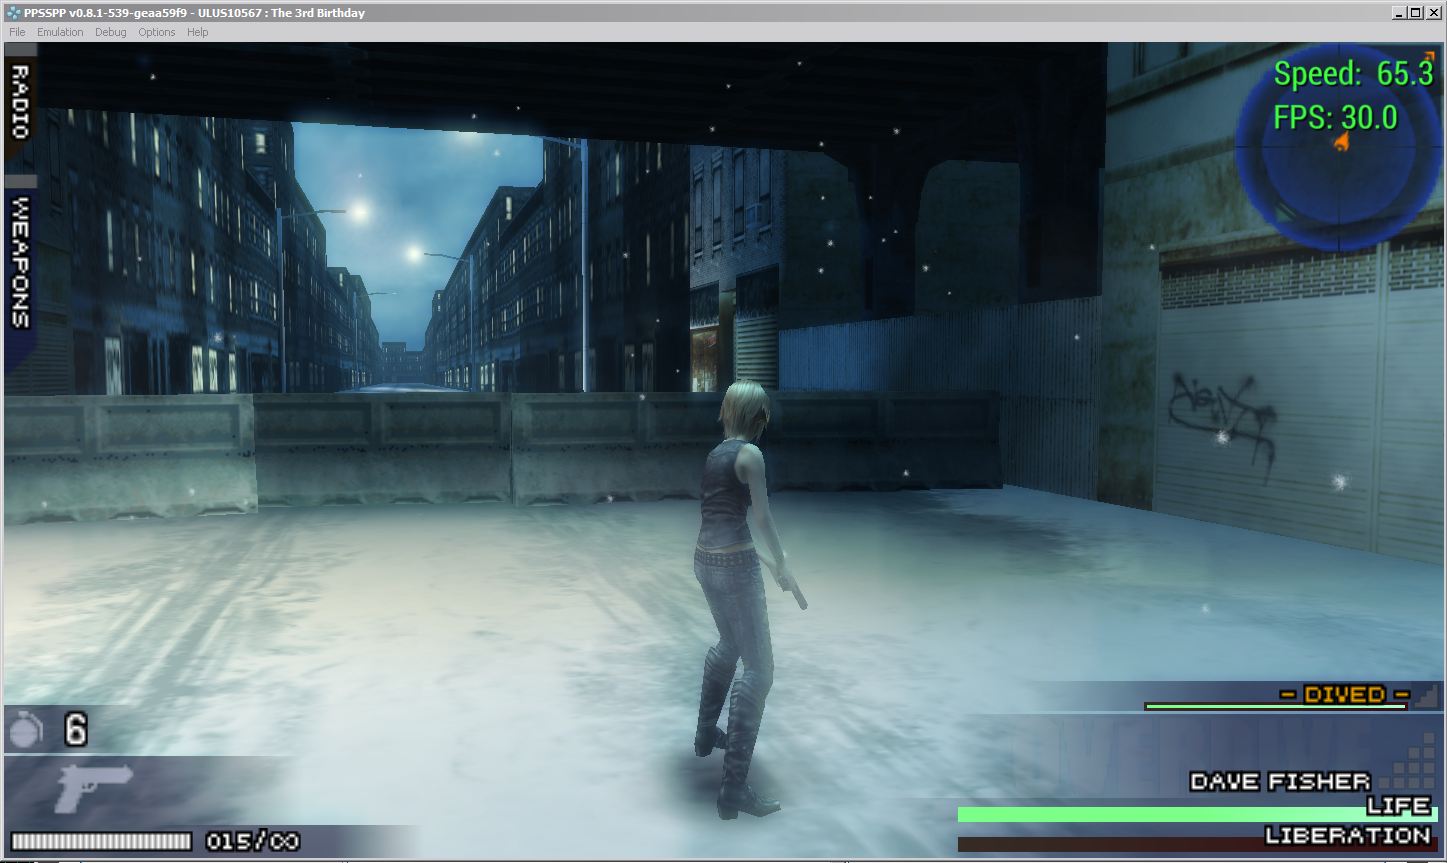Click the green LIFE bar
1447x863 pixels.
pos(1160,815)
